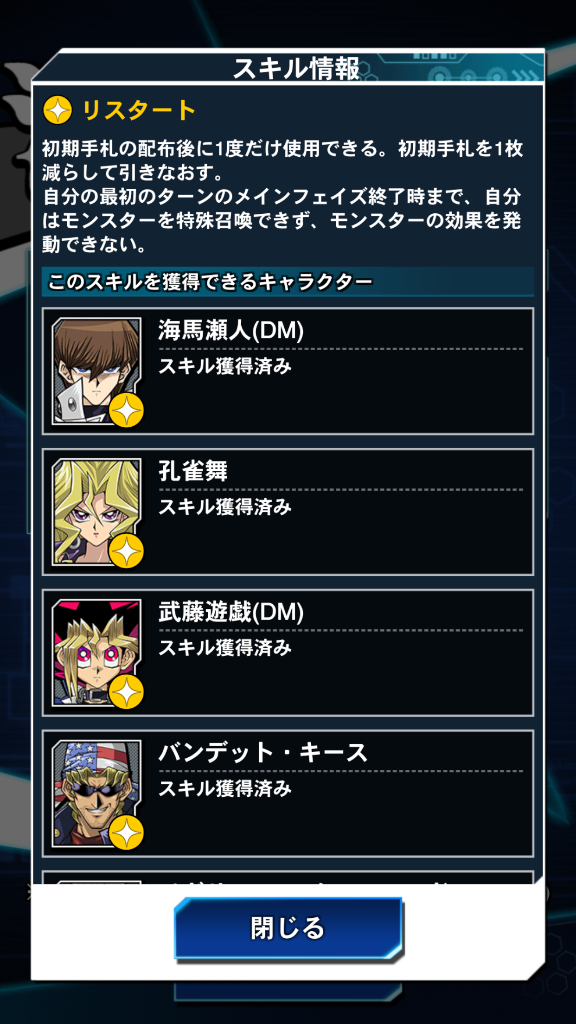
Task: Tap the gold skill badge on Yugi's portrait
Action: (x=126, y=692)
